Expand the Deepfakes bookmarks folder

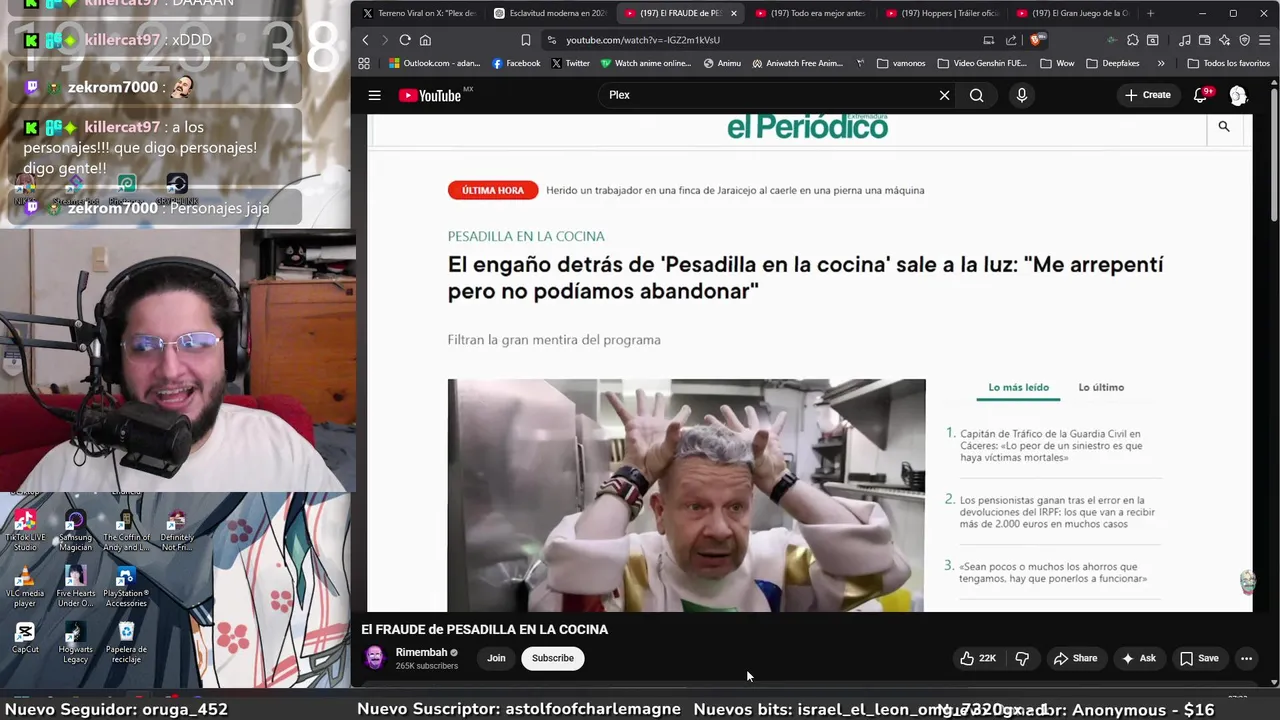[1112, 63]
